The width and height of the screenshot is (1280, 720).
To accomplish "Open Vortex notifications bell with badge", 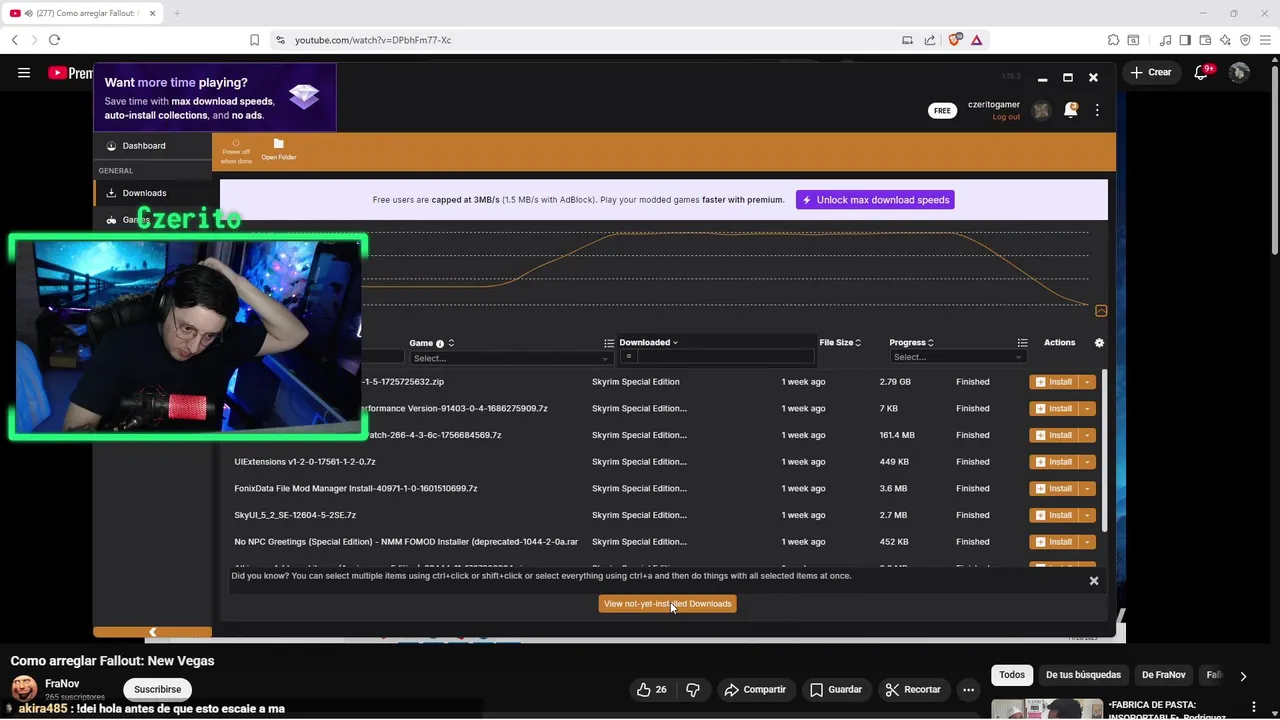I will tap(1071, 110).
